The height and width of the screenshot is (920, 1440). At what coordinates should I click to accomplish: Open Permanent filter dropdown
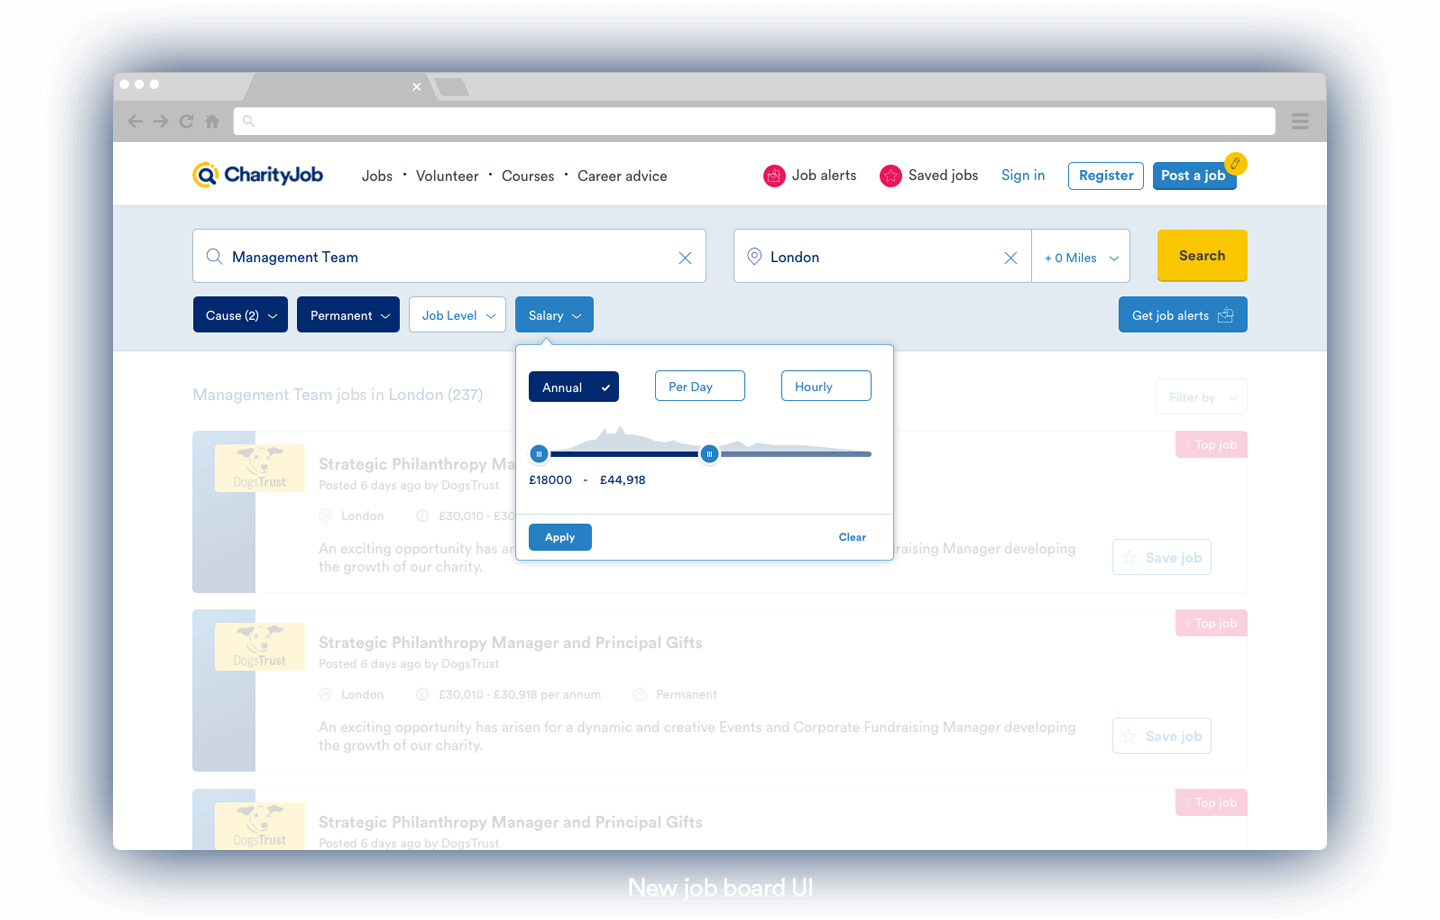[348, 315]
